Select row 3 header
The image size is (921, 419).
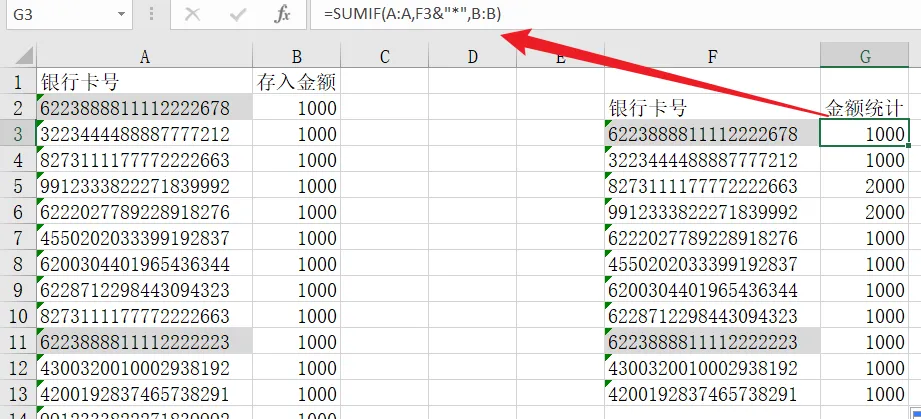(x=17, y=133)
